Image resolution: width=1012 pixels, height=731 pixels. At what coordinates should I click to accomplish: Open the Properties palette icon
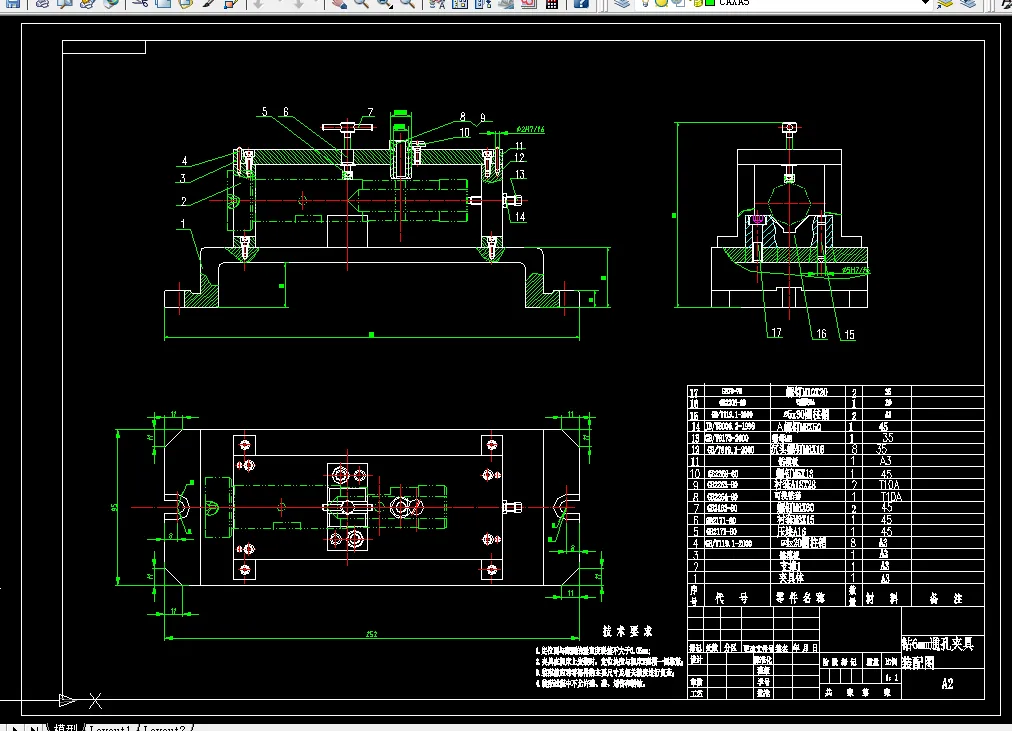(437, 3)
